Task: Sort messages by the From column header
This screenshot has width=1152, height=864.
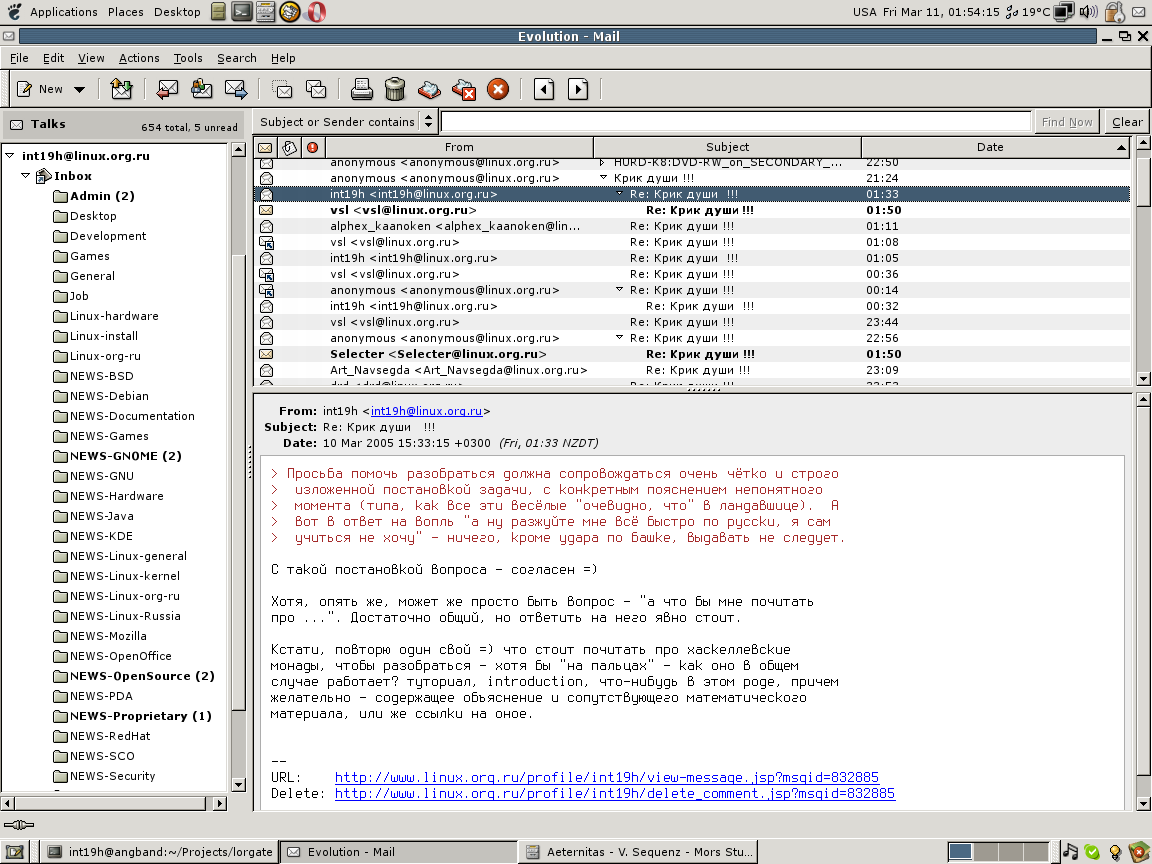Action: pyautogui.click(x=459, y=148)
